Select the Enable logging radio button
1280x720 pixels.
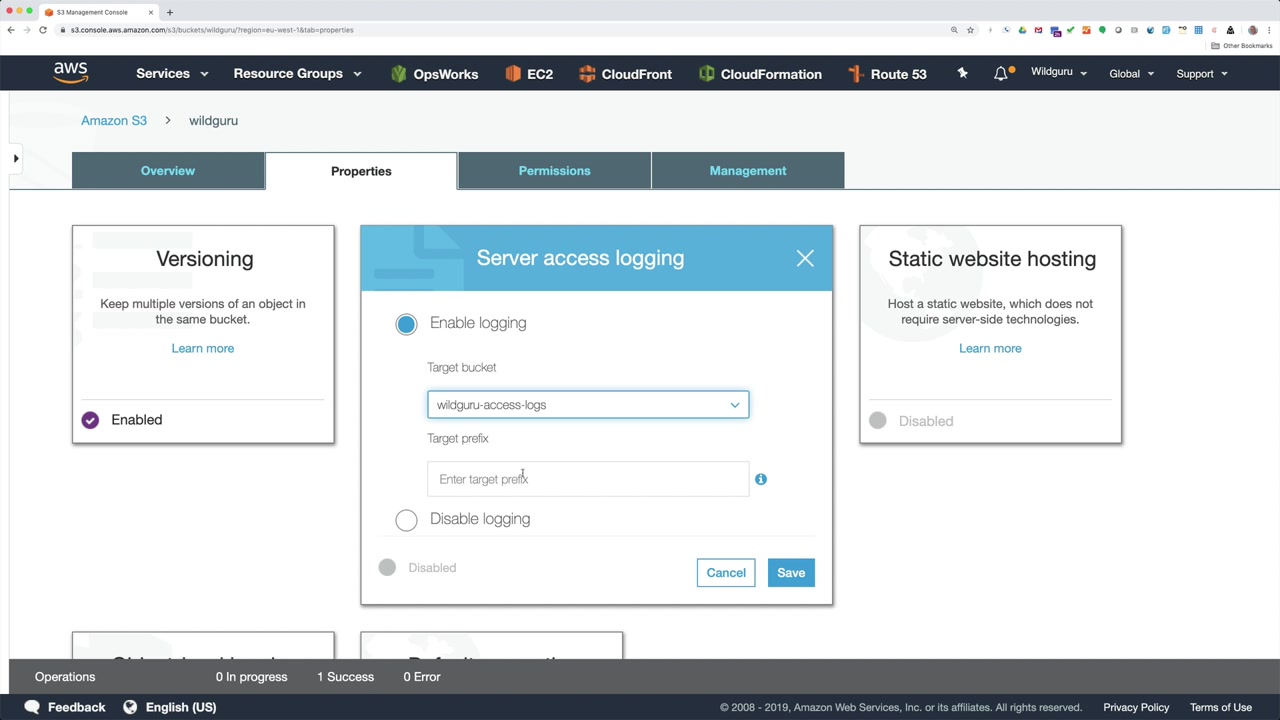coord(406,324)
